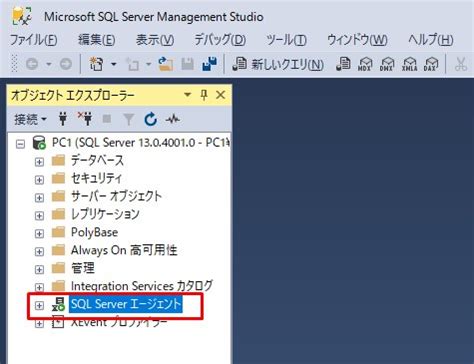This screenshot has height=364, width=474.
Task: Select the サーバー オブジェクト tree item
Action: tap(116, 196)
